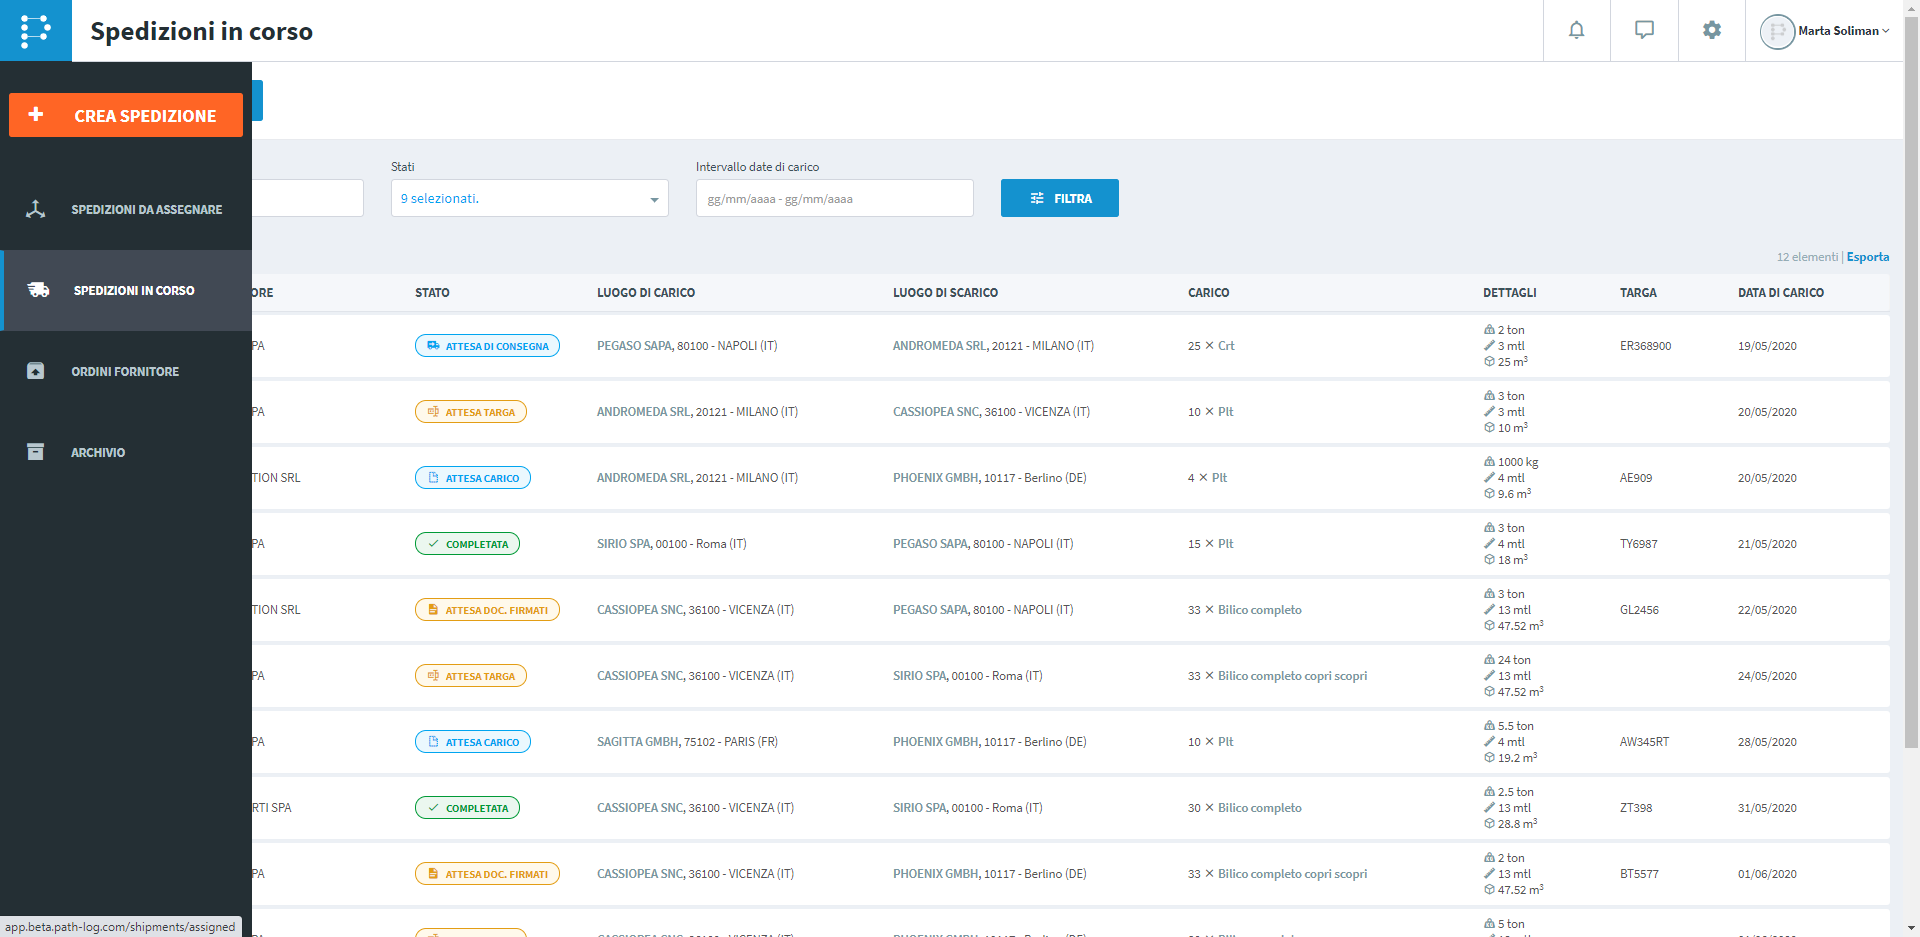
Task: Open Spedizioni da assegnare menu
Action: (126, 209)
